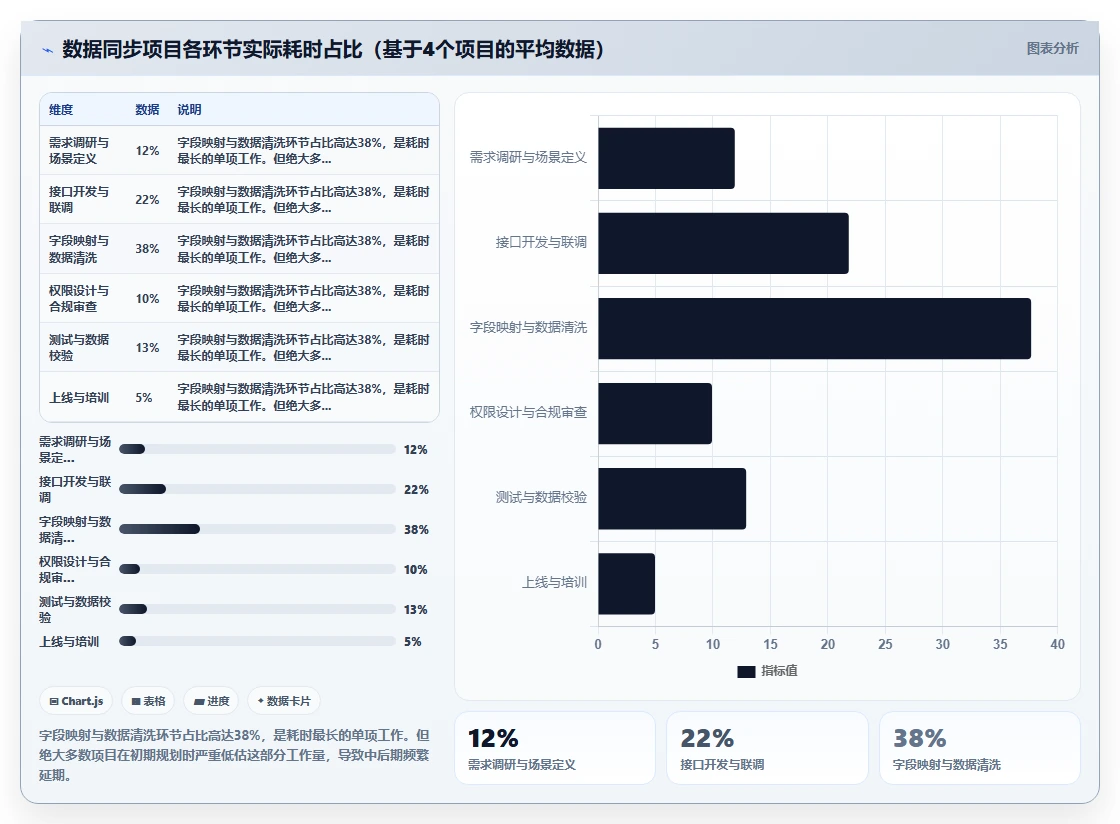Click the chart bar for 接口开发与联调

724,243
